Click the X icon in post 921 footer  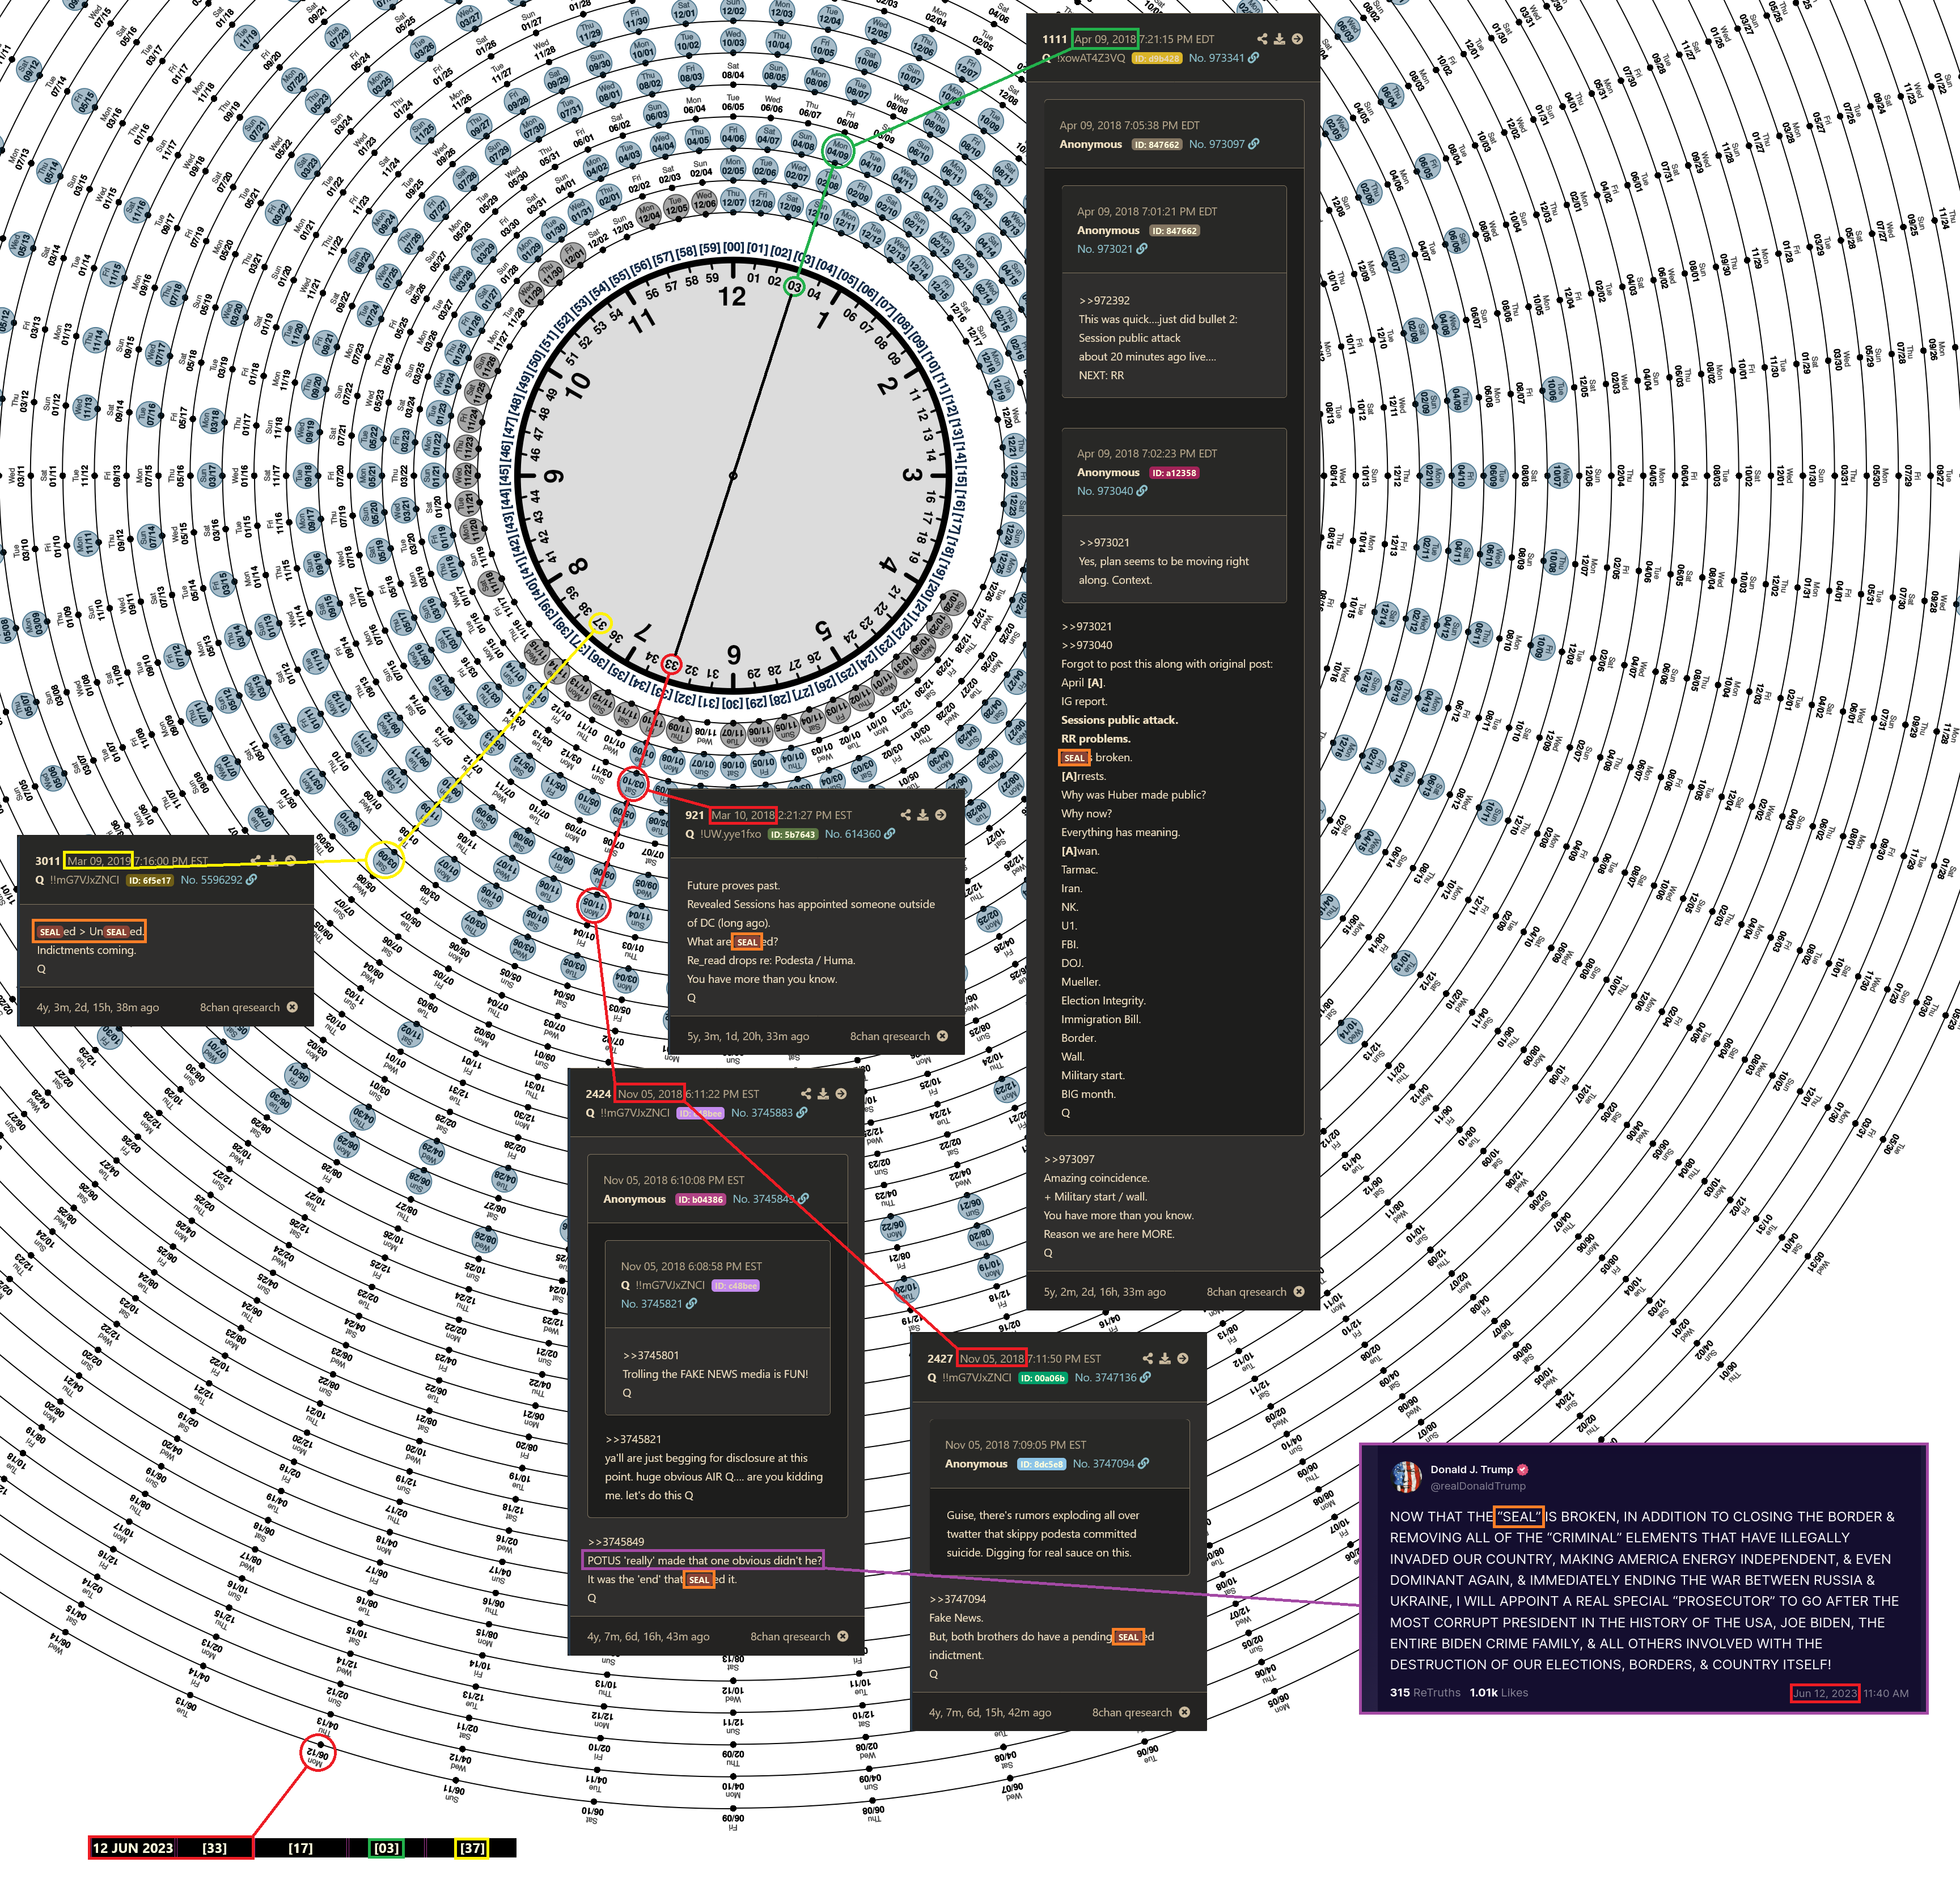(x=942, y=1035)
